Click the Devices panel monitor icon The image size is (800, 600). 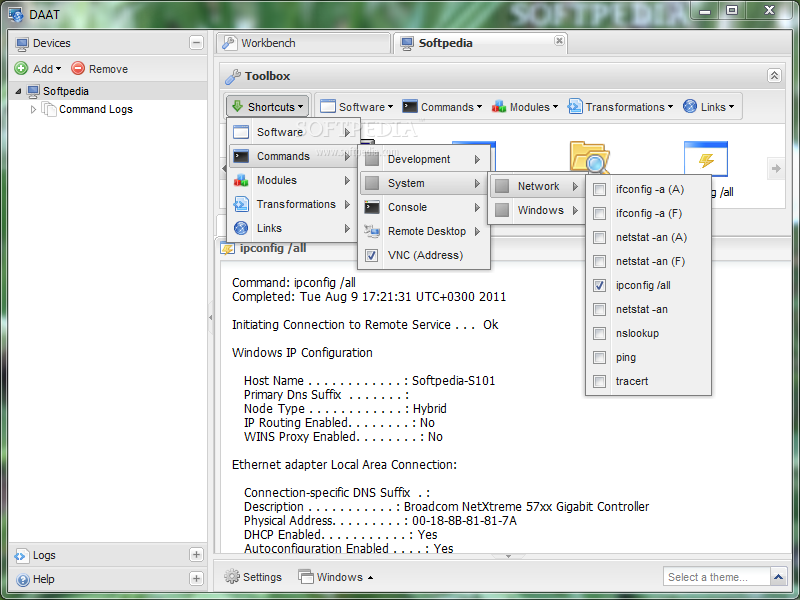click(22, 44)
